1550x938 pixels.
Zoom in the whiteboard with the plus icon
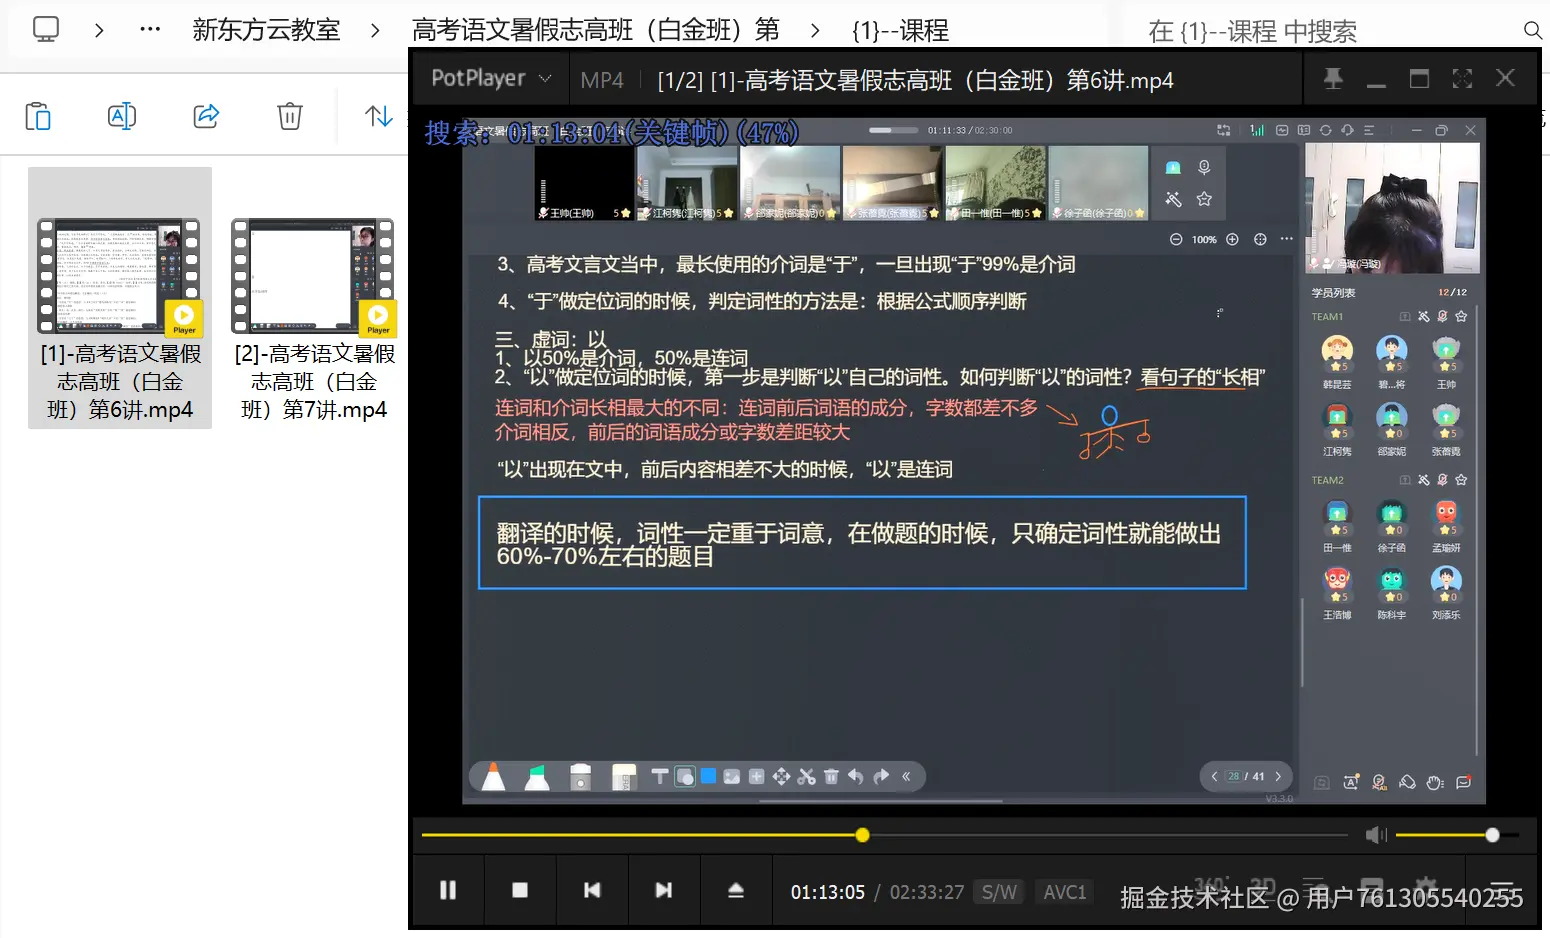[x=1232, y=239]
